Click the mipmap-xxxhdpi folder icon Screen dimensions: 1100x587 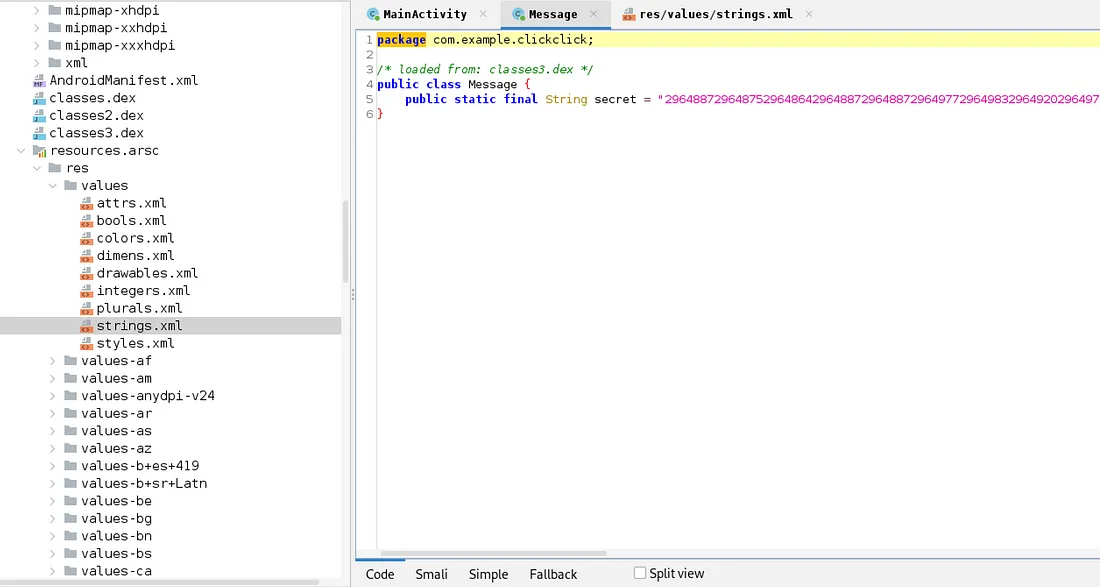tap(55, 46)
